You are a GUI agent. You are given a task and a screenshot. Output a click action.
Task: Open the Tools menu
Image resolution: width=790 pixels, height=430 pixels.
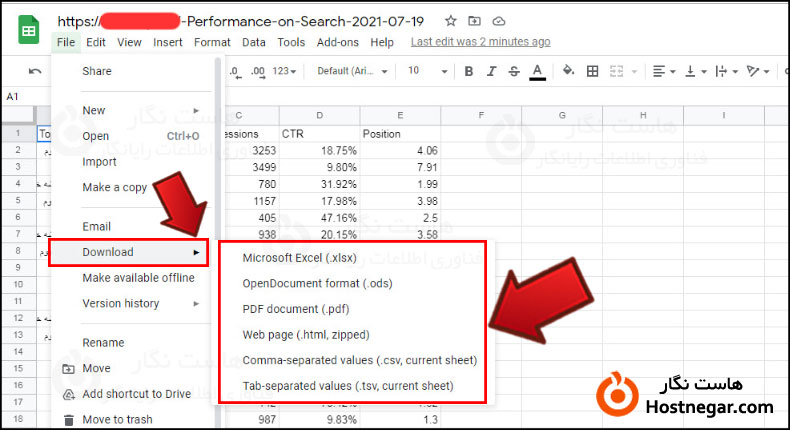coord(291,42)
